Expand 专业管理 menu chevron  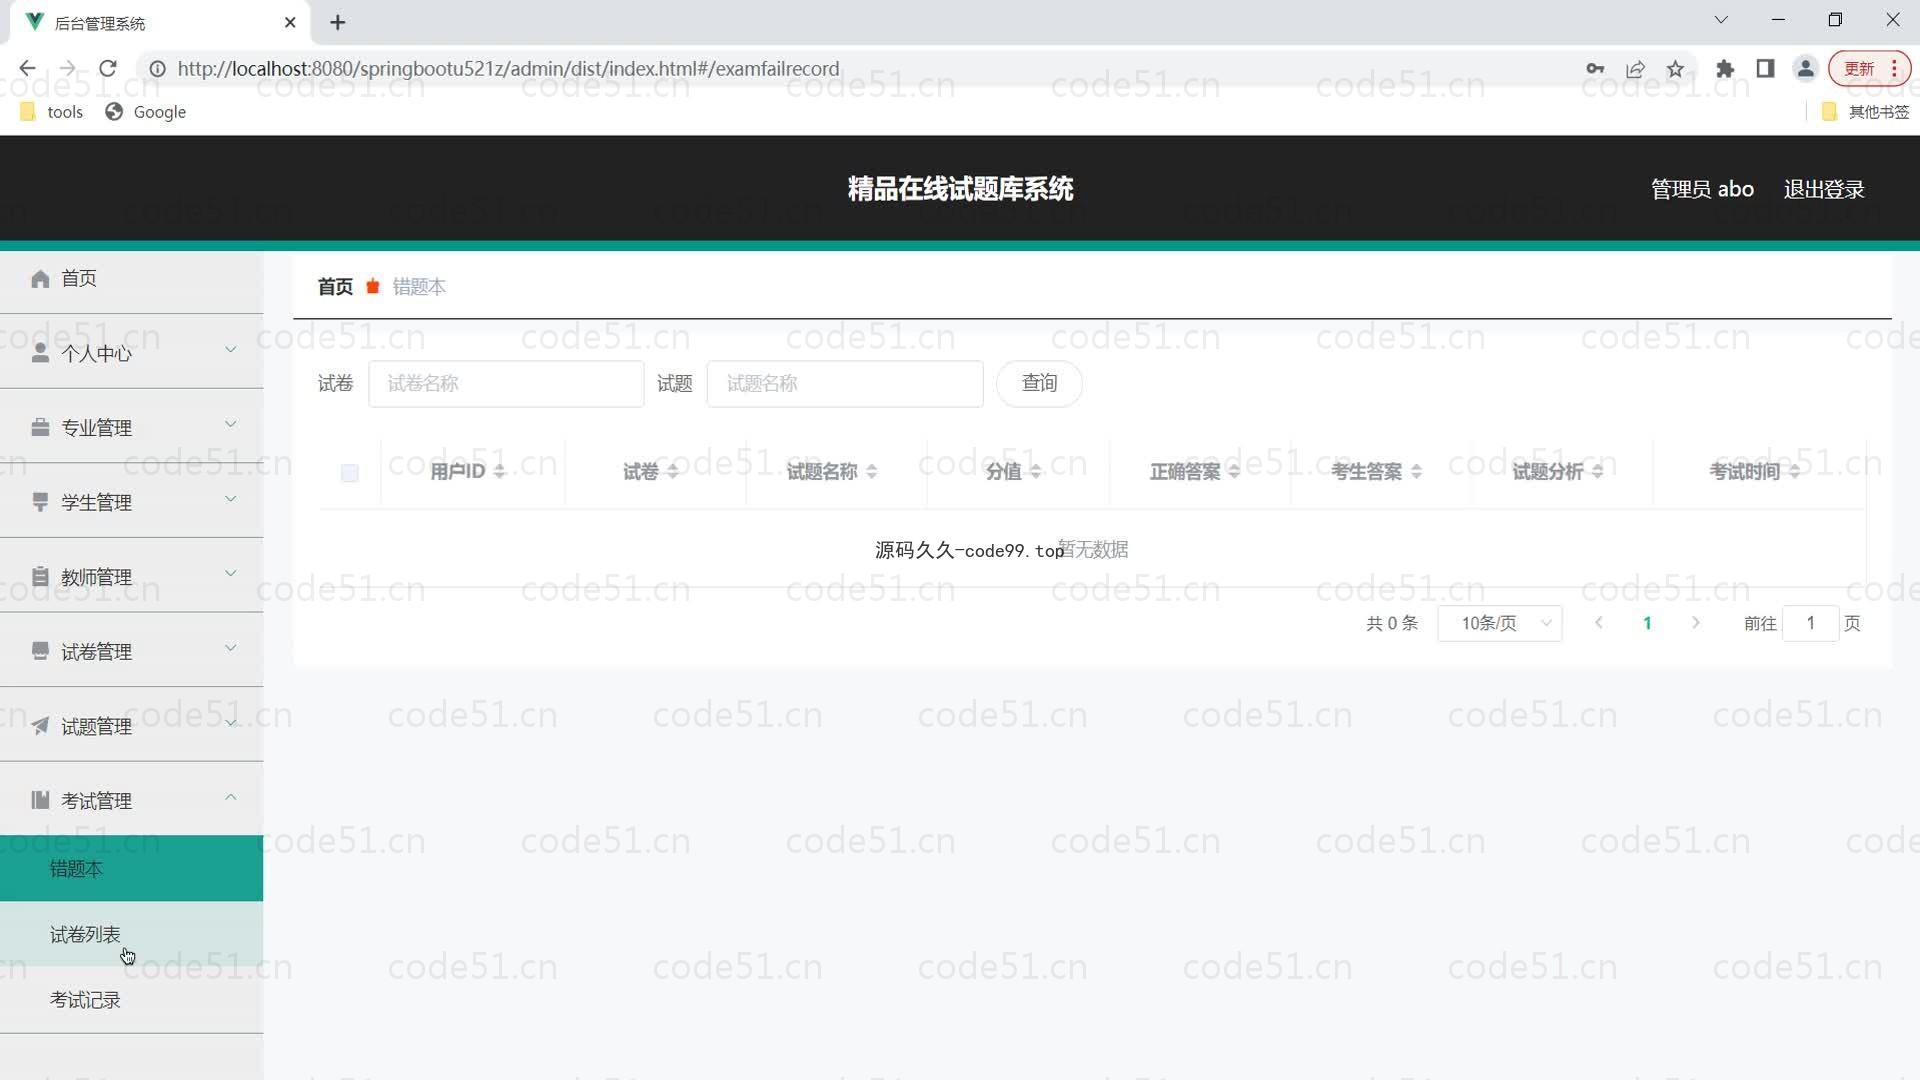pyautogui.click(x=231, y=424)
